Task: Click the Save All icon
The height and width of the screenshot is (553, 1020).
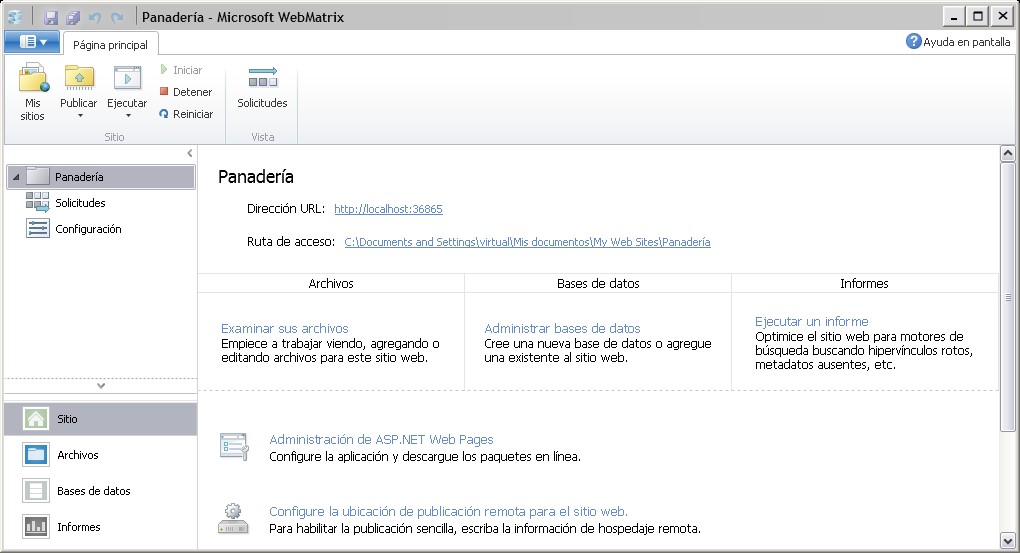Action: [x=73, y=18]
